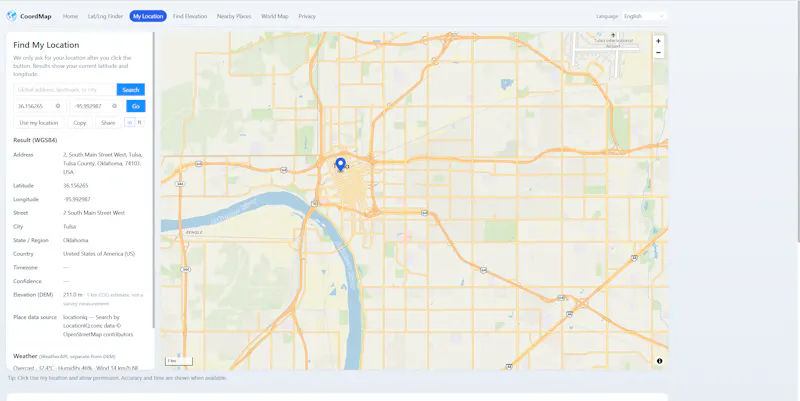Focus the global address search field
The width and height of the screenshot is (800, 401).
point(65,90)
